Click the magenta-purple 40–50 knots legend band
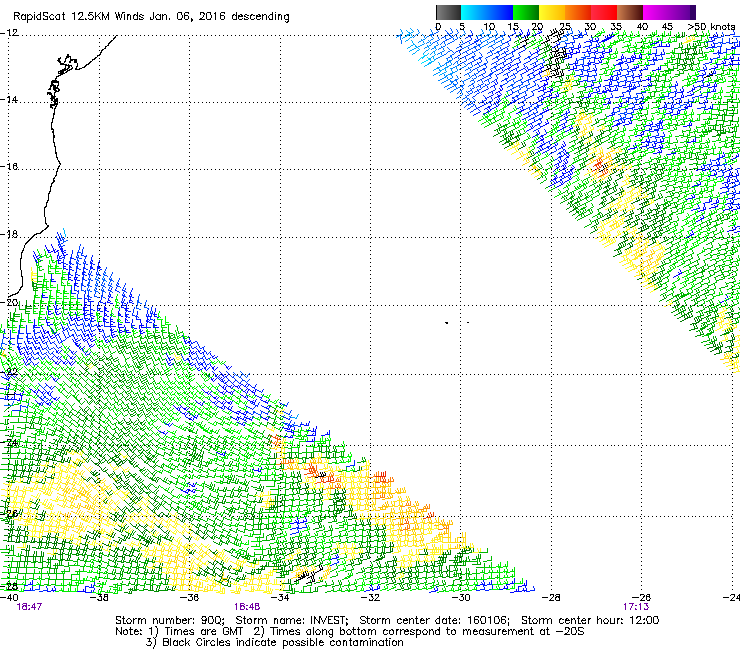The image size is (740, 650). click(x=669, y=12)
